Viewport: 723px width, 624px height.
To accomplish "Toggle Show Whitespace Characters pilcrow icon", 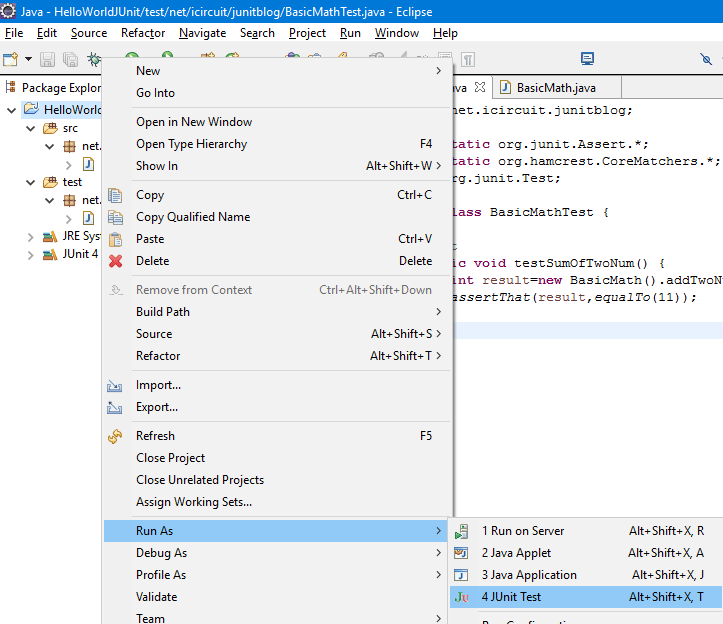I will click(x=468, y=59).
